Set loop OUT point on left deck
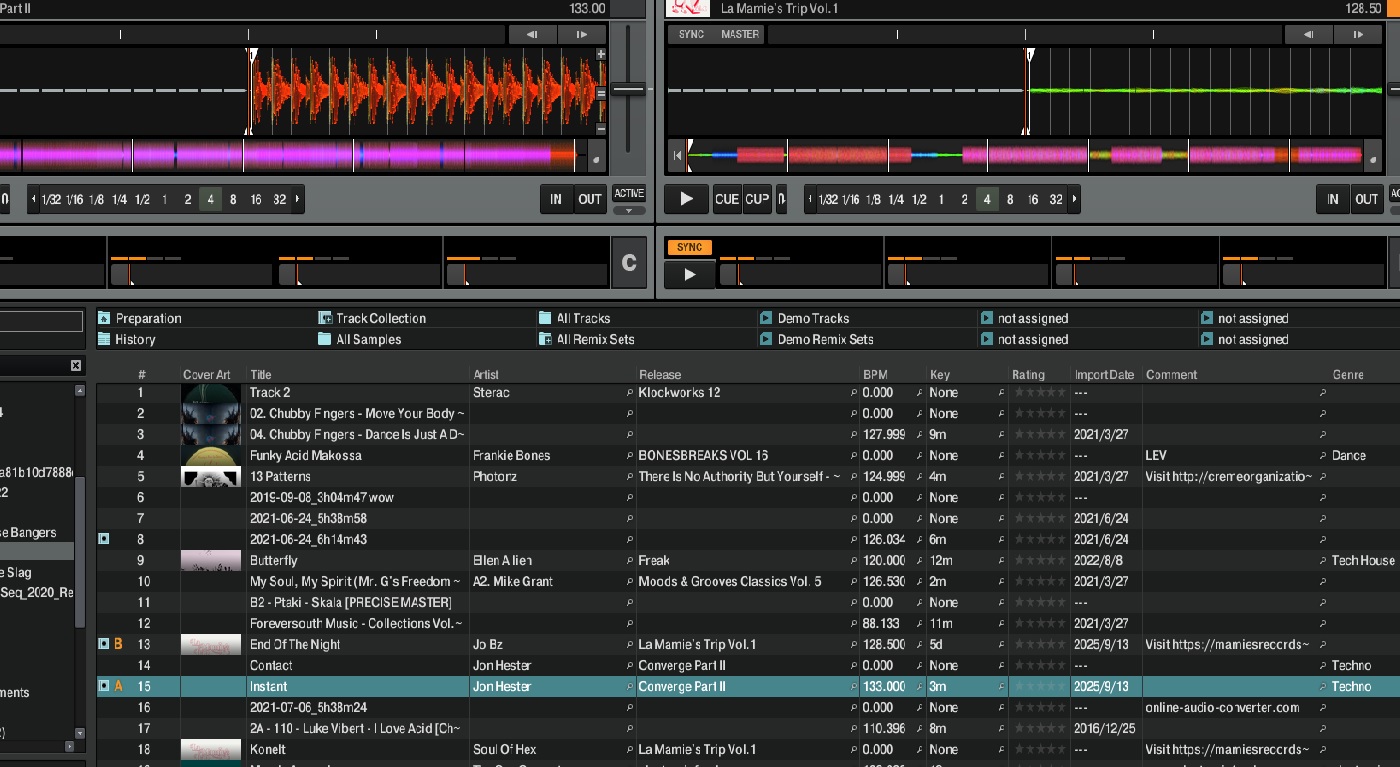 [590, 199]
